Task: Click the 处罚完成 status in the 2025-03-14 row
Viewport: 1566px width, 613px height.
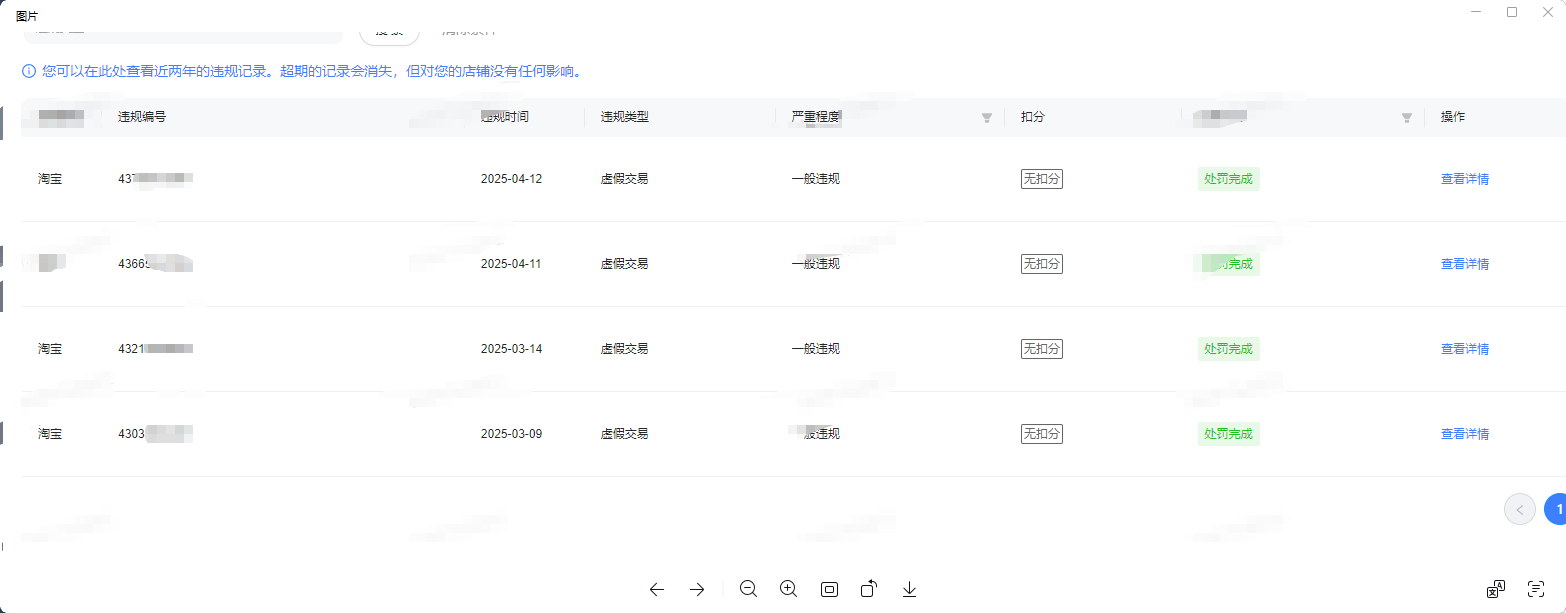Action: coord(1228,349)
